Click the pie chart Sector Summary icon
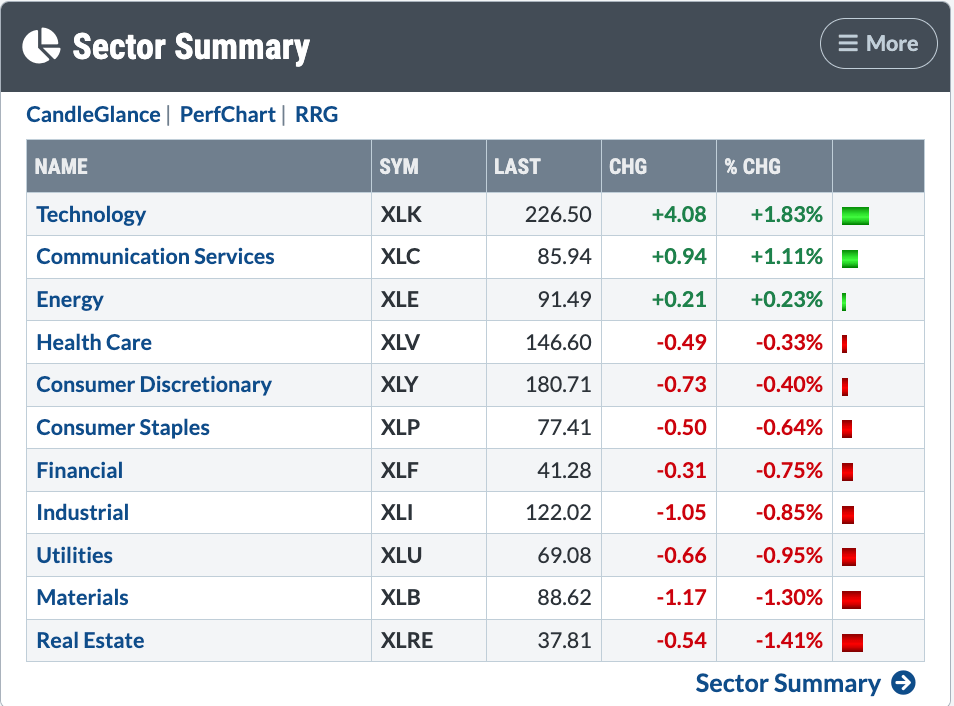The image size is (954, 706). [41, 45]
